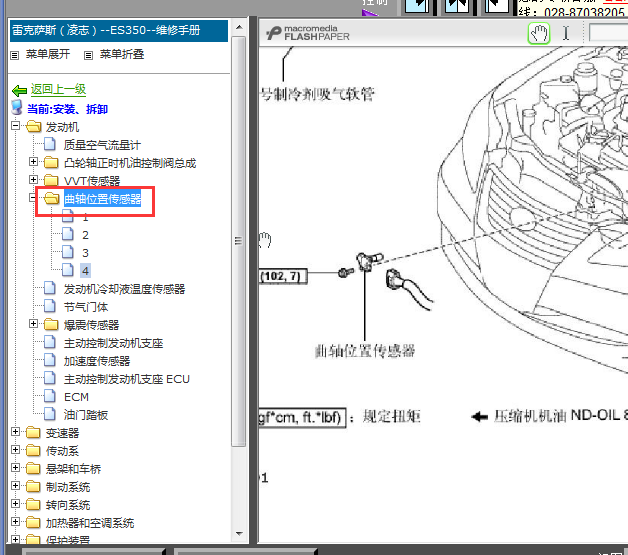Click the folder icon of 凸轮轴正时机油控制阀总成
Viewport: 628px width, 555px height.
point(51,162)
